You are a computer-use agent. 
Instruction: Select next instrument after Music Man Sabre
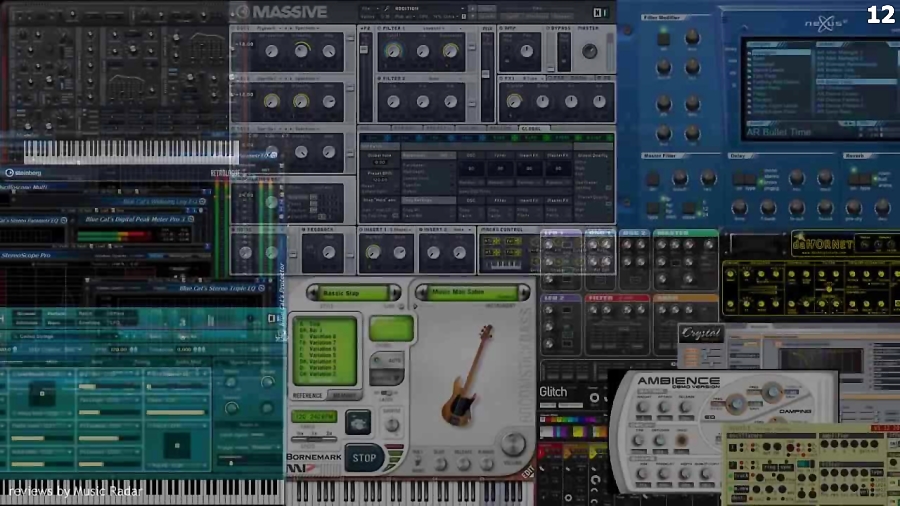tap(523, 293)
